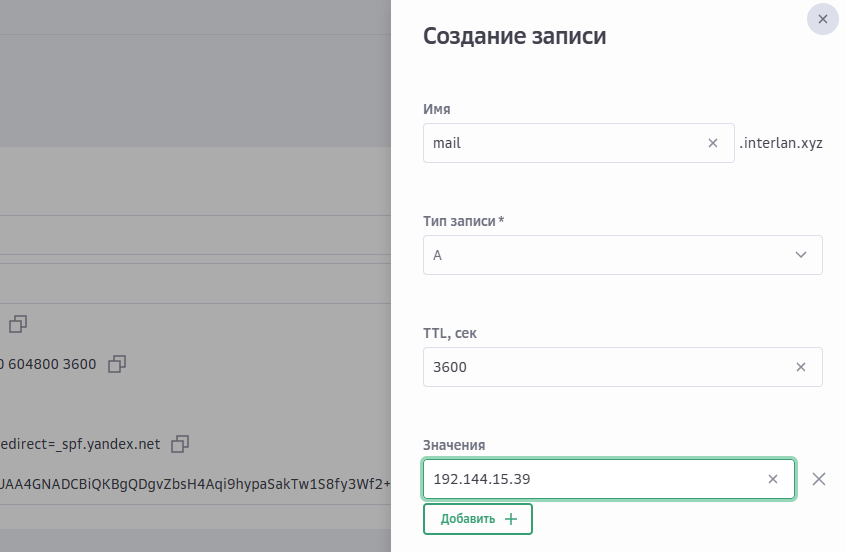
Task: Close the record creation panel
Action: tap(822, 19)
